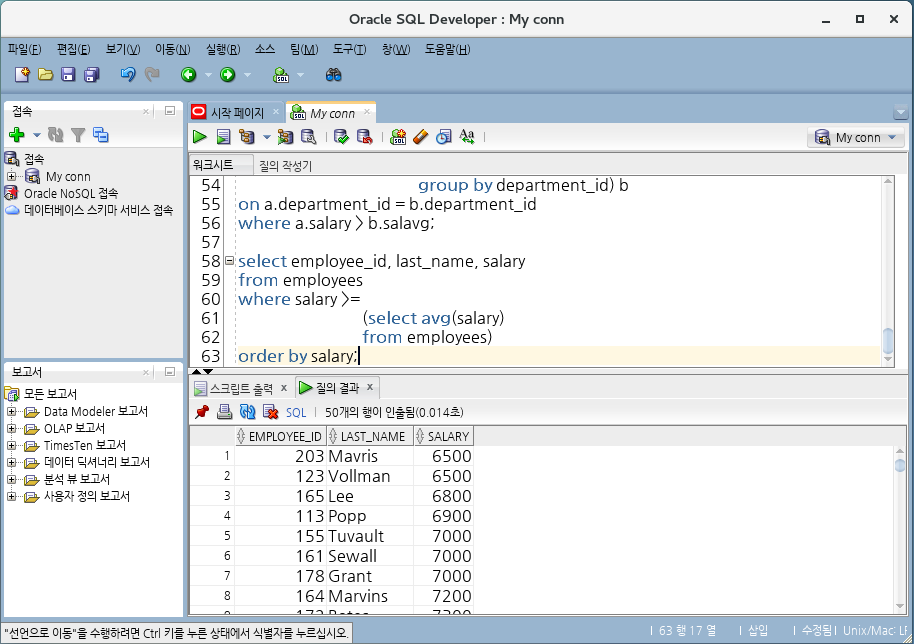Expand 분석 뷰 보고서 folder
This screenshot has width=914, height=644.
point(11,479)
